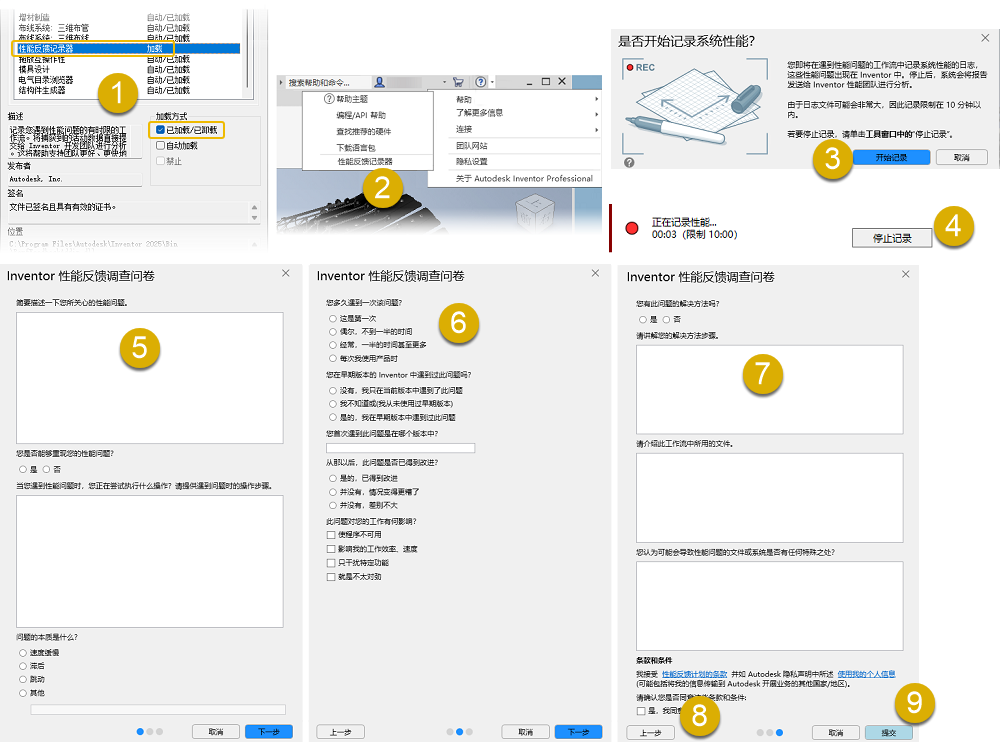This screenshot has height=742, width=1000.
Task: Click the help question mark icon in title bar
Action: [x=481, y=82]
